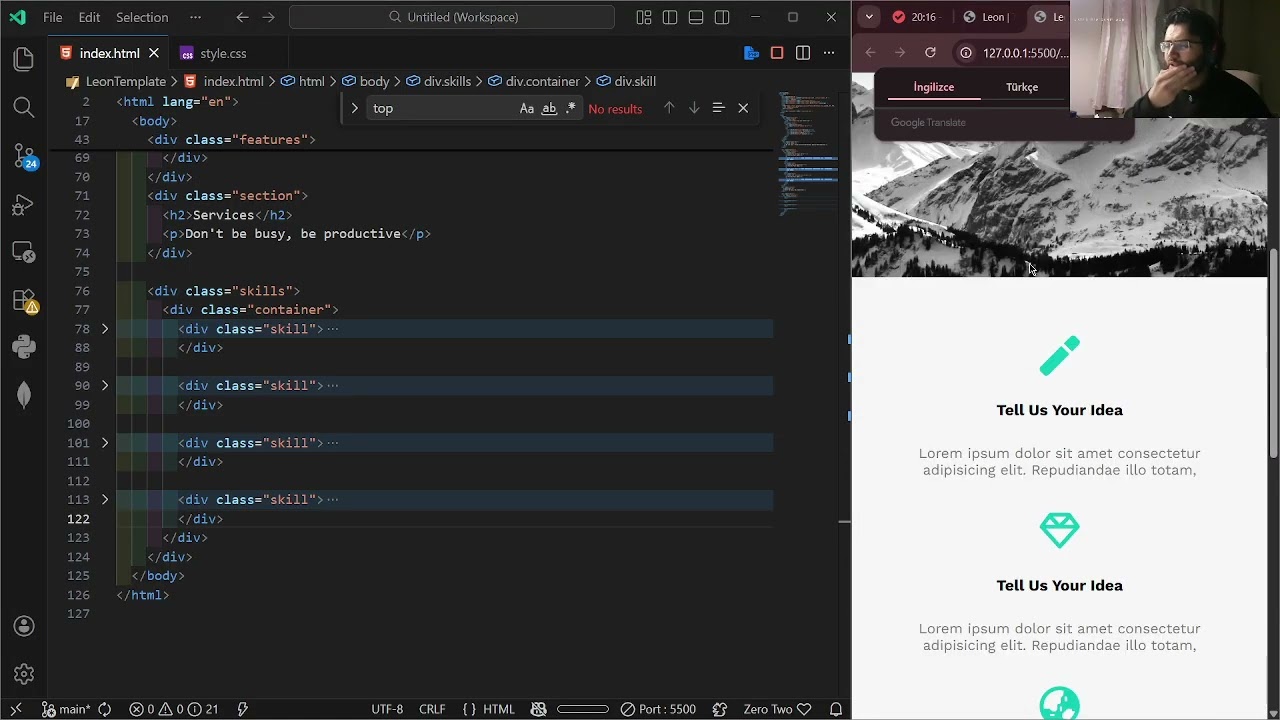Open the Python view in activity bar

click(24, 347)
